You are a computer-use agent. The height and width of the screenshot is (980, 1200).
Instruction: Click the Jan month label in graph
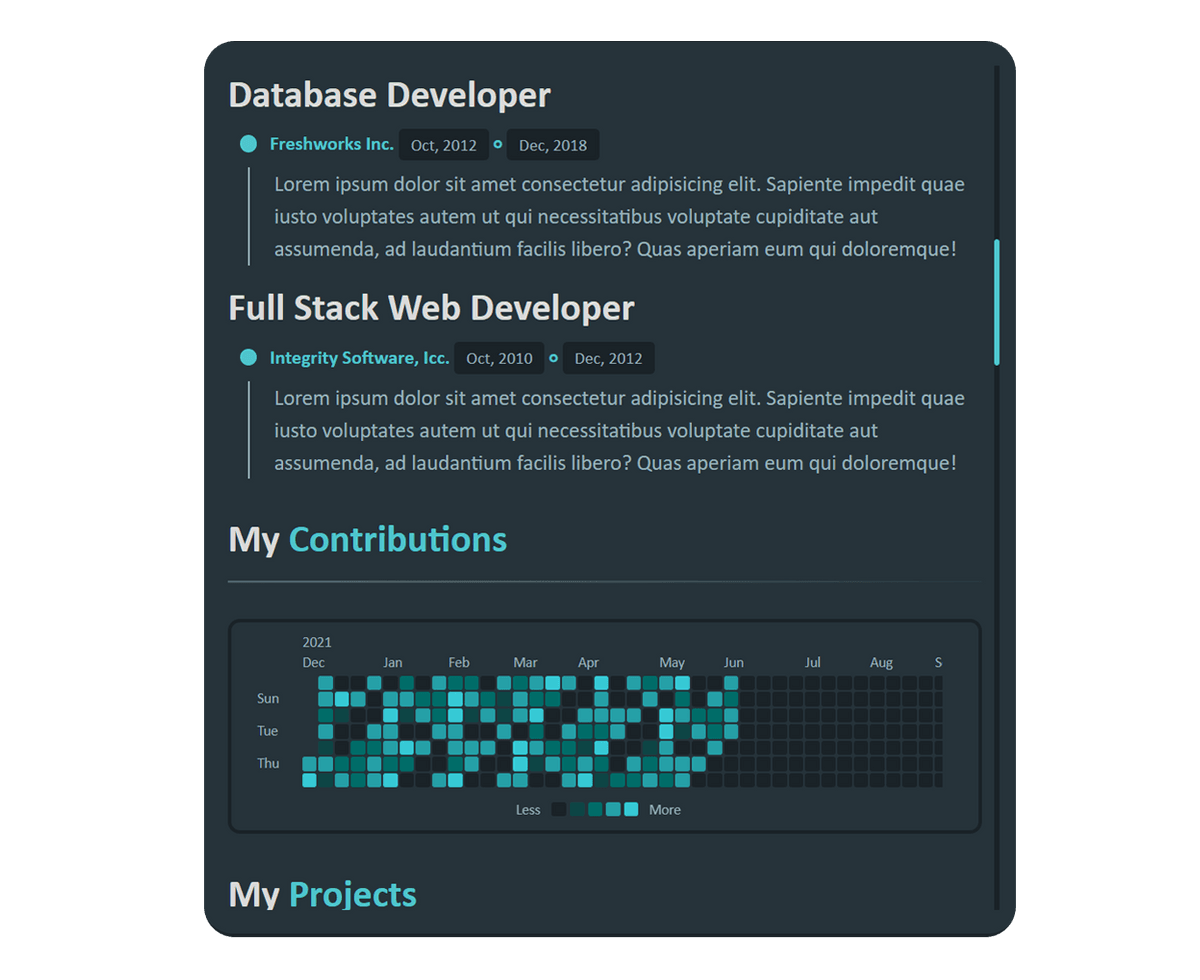tap(393, 662)
